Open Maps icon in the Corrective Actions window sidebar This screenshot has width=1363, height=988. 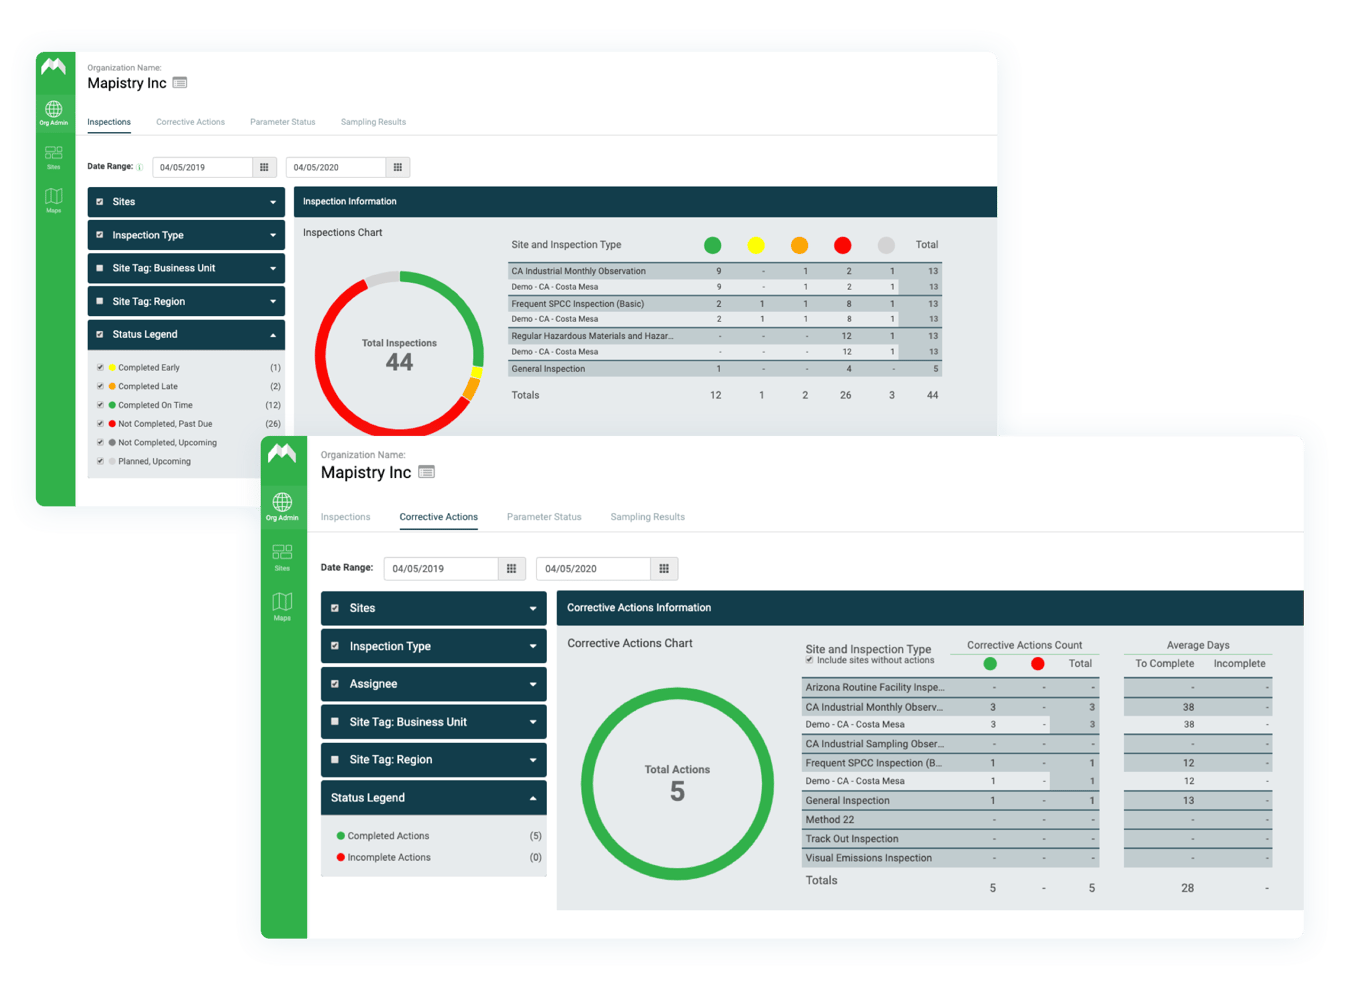click(282, 606)
